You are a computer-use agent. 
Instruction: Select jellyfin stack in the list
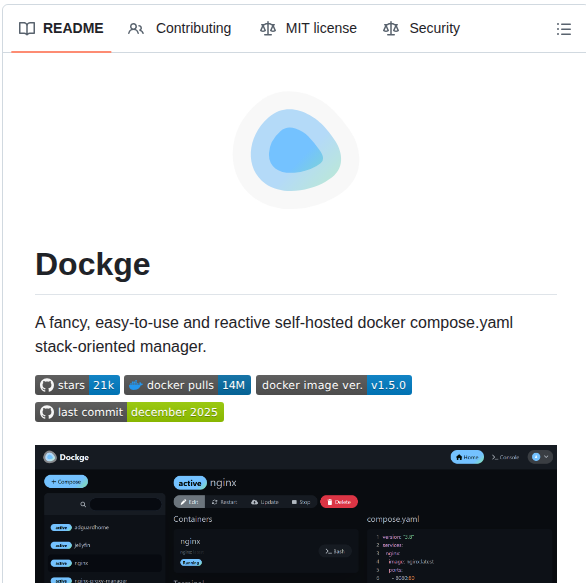click(105, 545)
